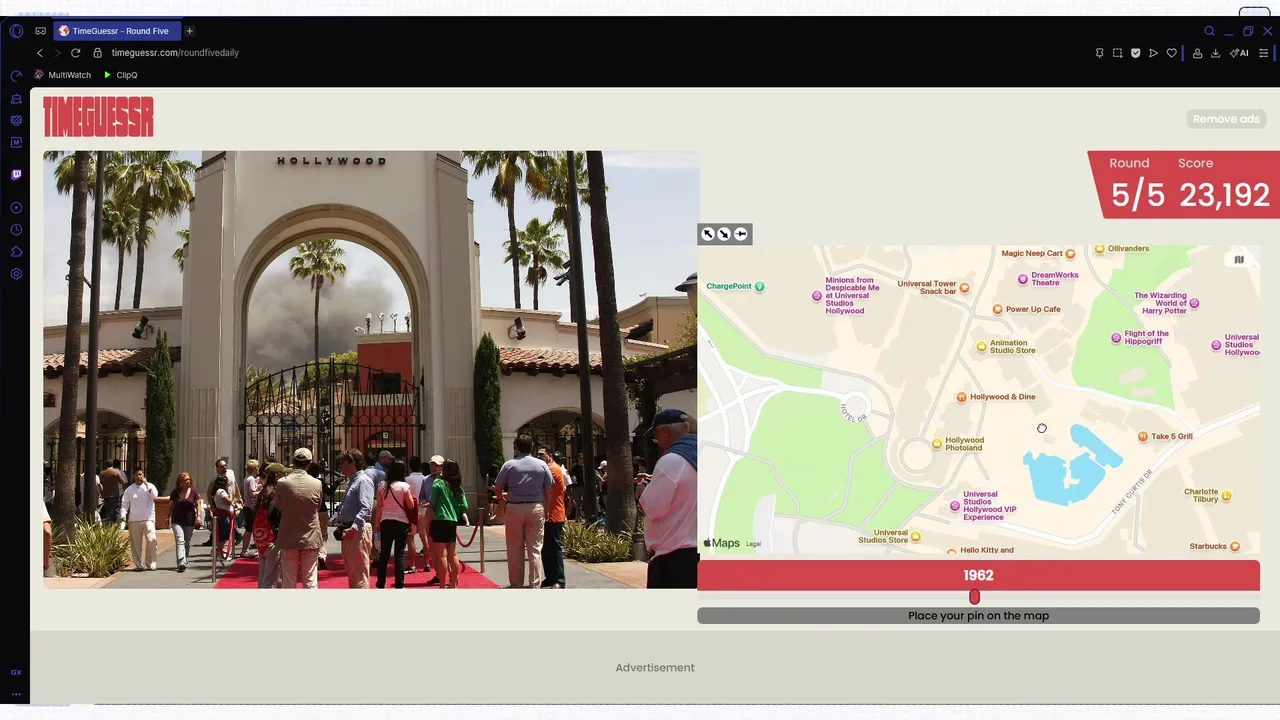Open the Player sidebar icon

tap(16, 208)
